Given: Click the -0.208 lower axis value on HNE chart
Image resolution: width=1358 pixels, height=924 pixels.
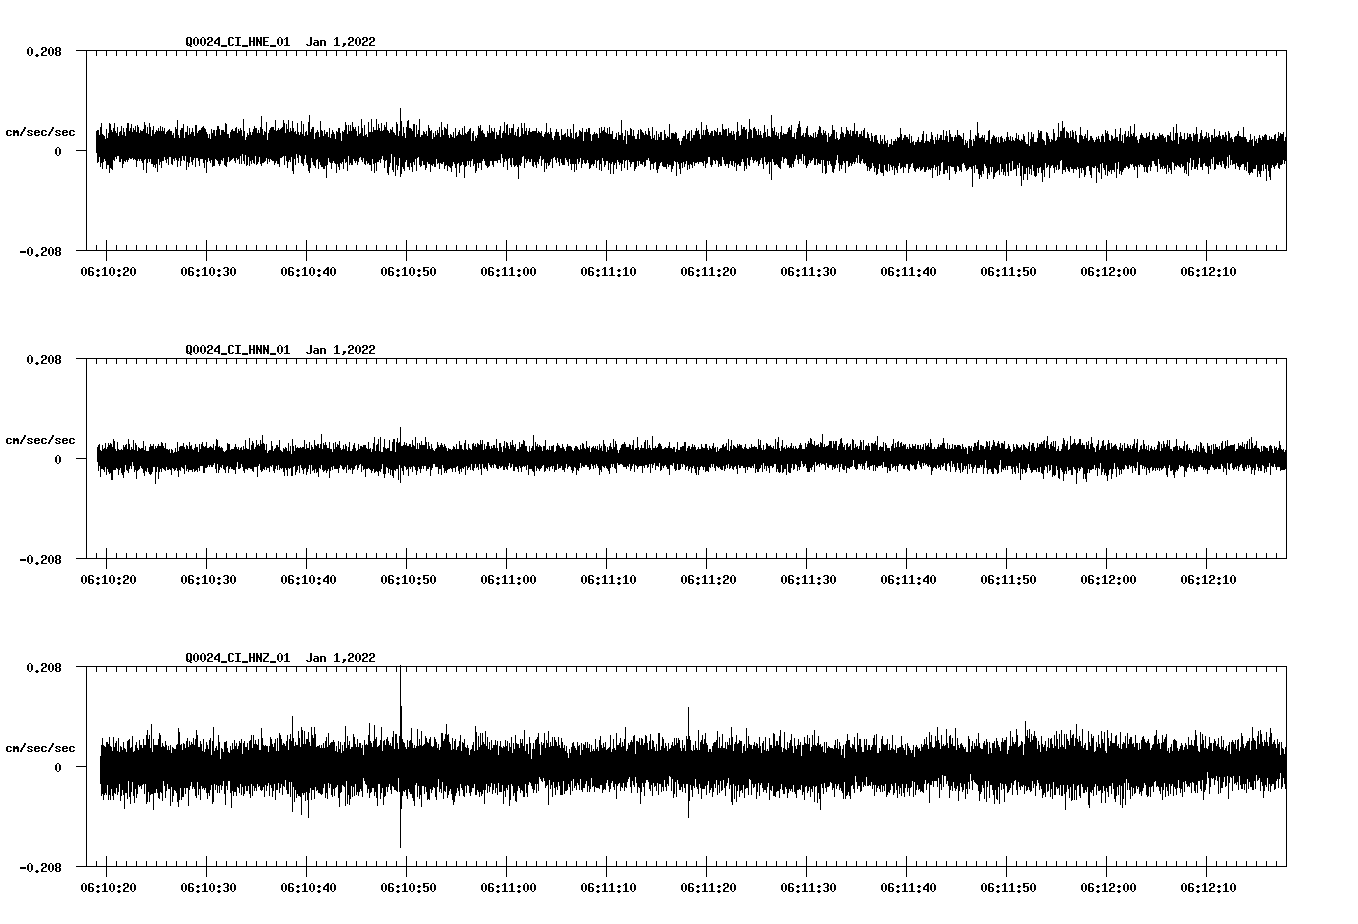Looking at the screenshot, I should 40,251.
